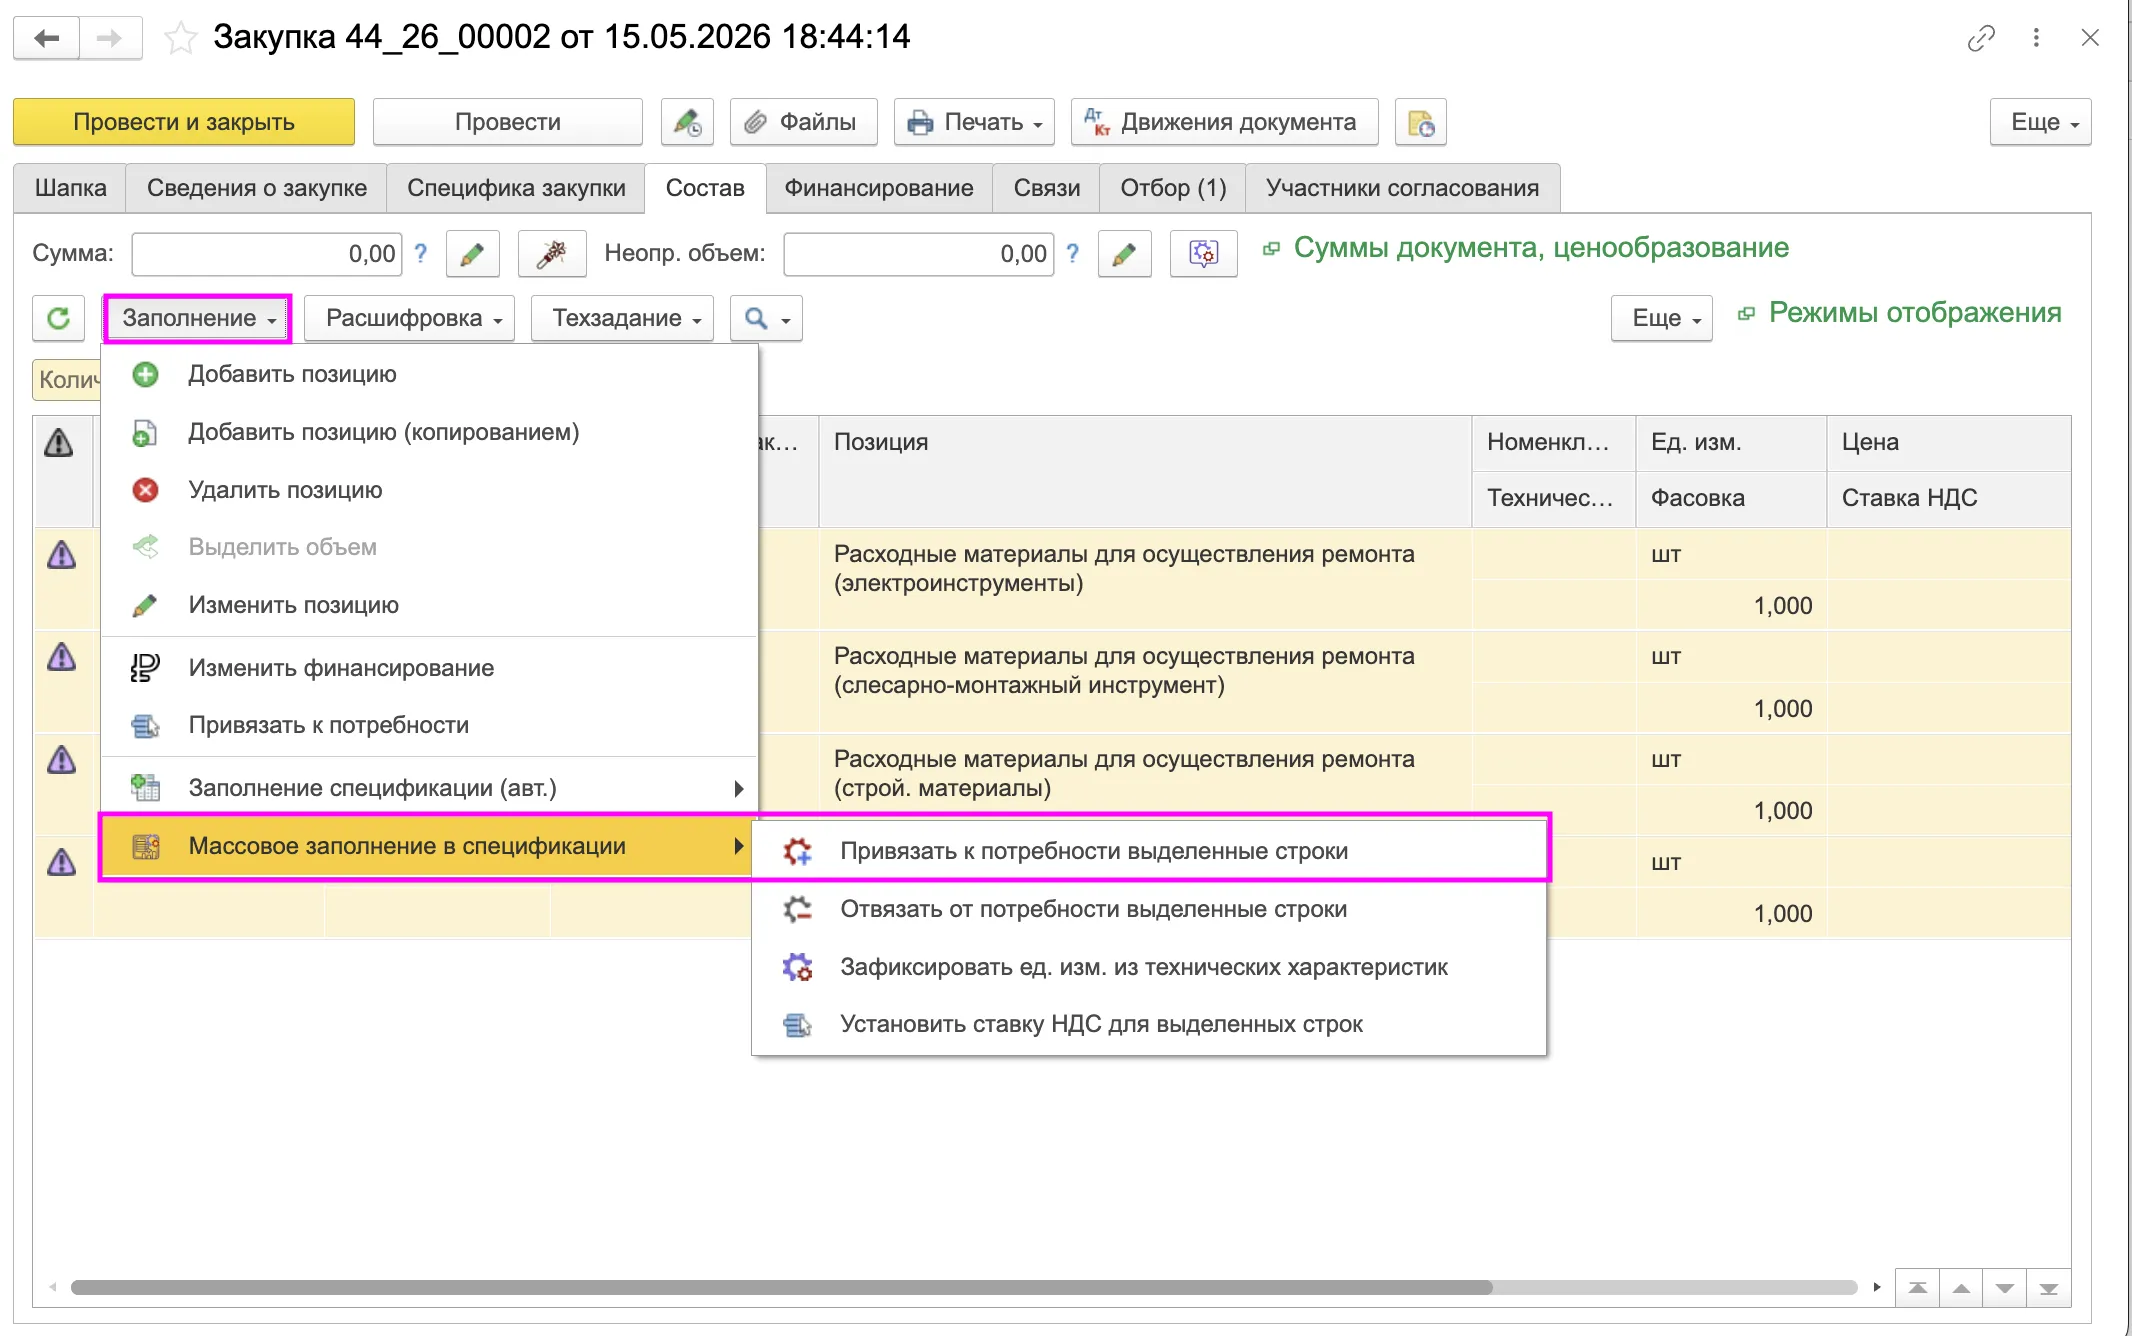Select Добавить позицию menu item
Image resolution: width=2132 pixels, height=1336 pixels.
point(430,374)
